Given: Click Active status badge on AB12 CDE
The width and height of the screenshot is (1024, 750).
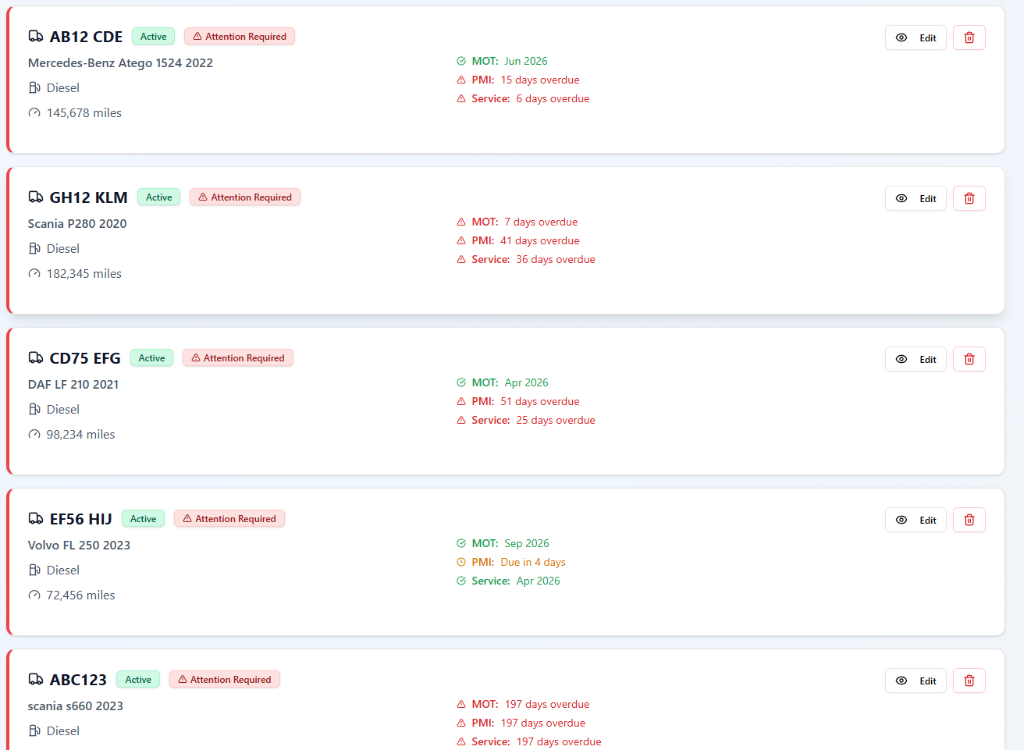Looking at the screenshot, I should point(153,36).
